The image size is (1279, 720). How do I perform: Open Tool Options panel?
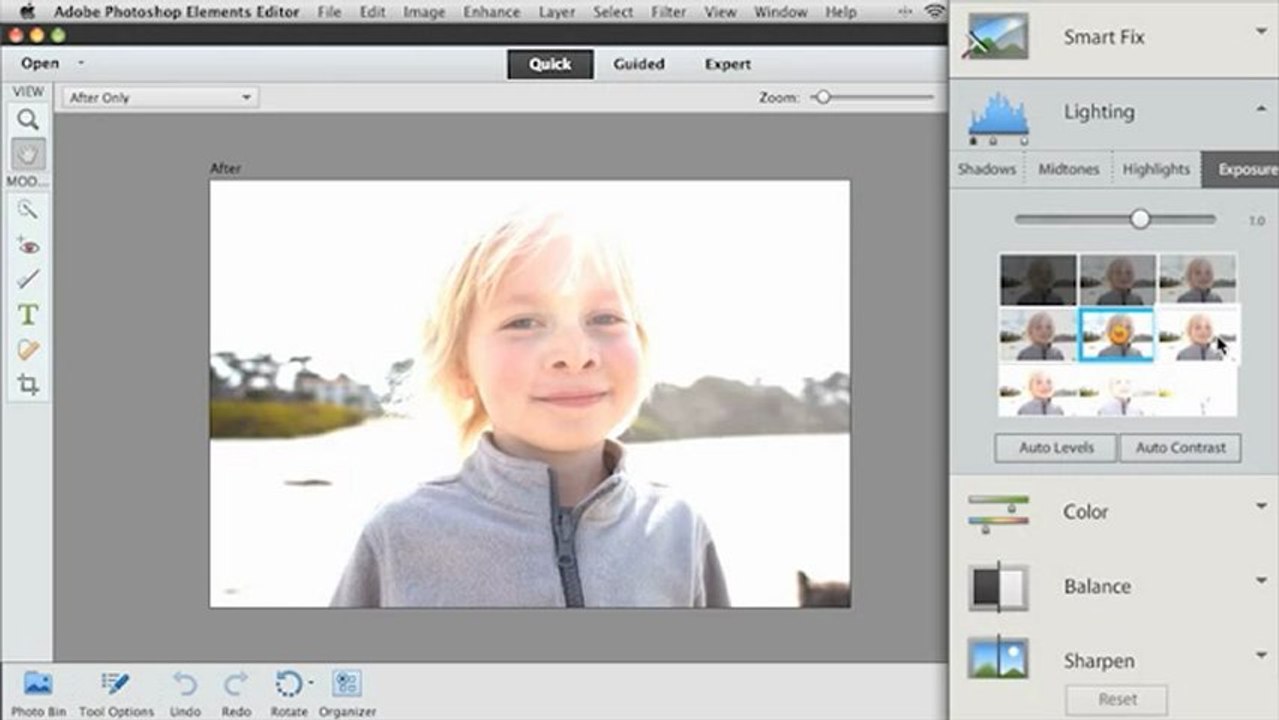(x=116, y=693)
